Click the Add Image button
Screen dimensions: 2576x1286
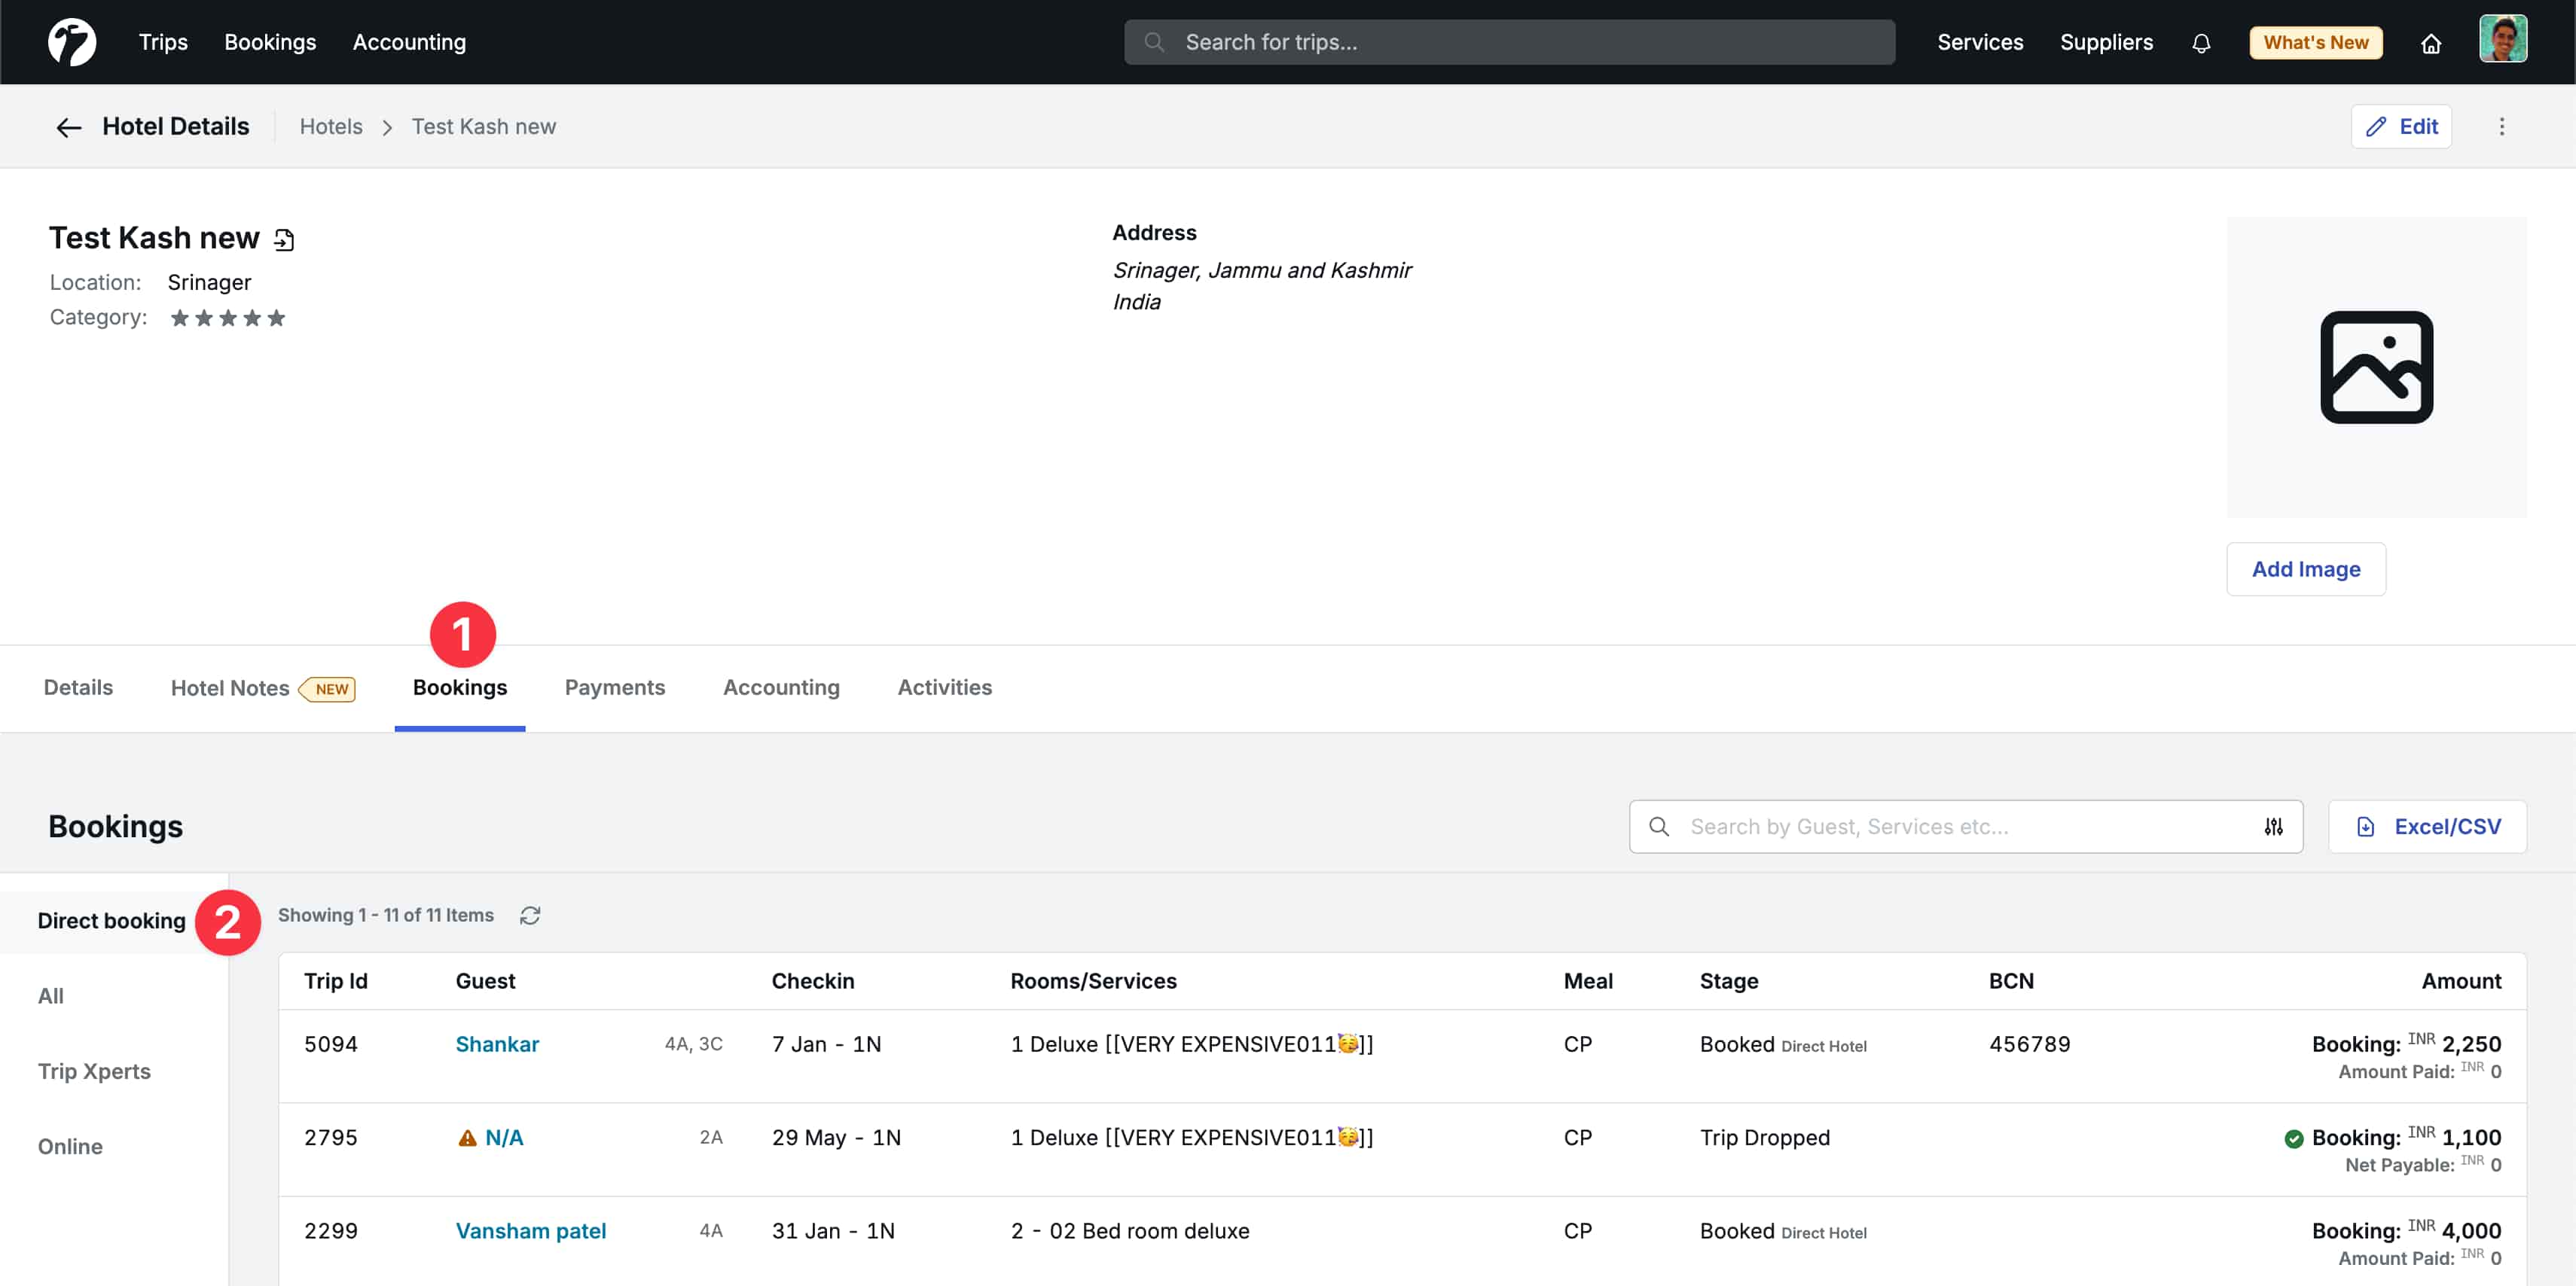(2306, 569)
